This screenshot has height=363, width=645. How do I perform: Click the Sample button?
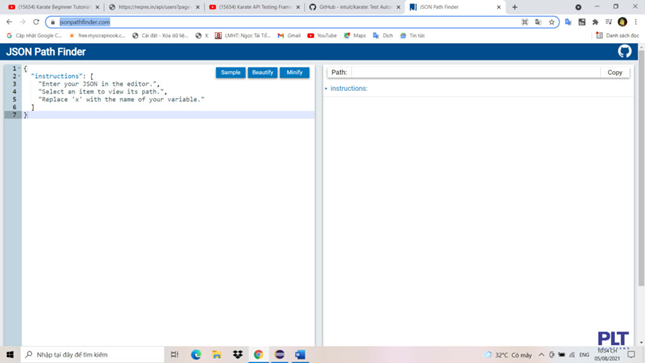[230, 72]
